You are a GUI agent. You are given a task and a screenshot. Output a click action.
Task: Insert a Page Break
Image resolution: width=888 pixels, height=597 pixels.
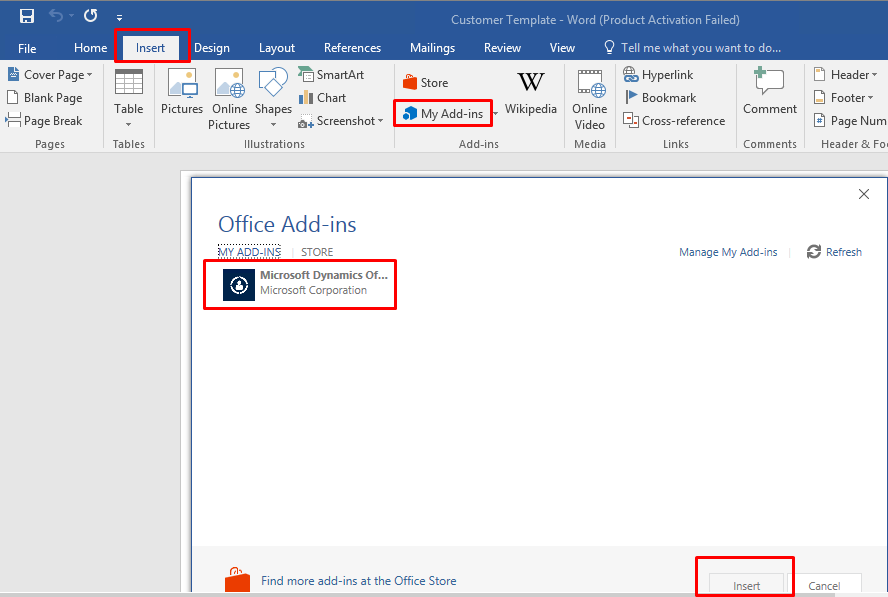point(45,121)
